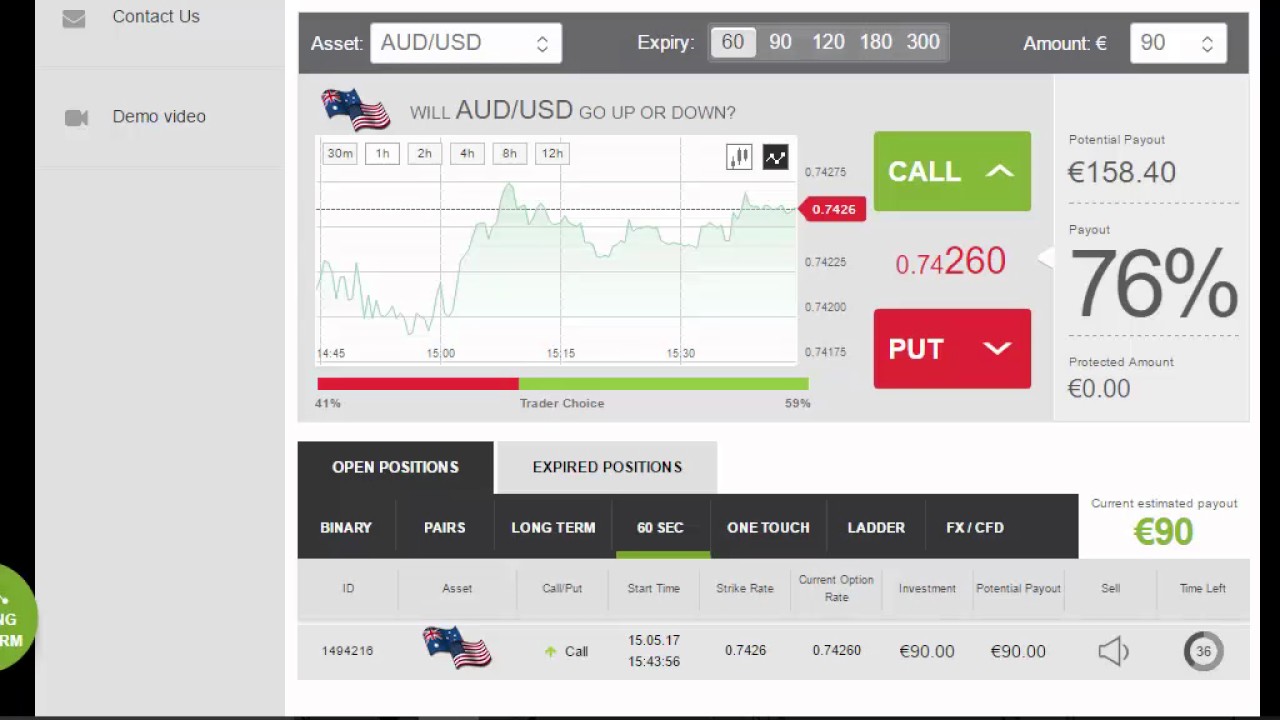Click the Sell speaker icon for the open position
The width and height of the screenshot is (1280, 720).
point(1113,651)
